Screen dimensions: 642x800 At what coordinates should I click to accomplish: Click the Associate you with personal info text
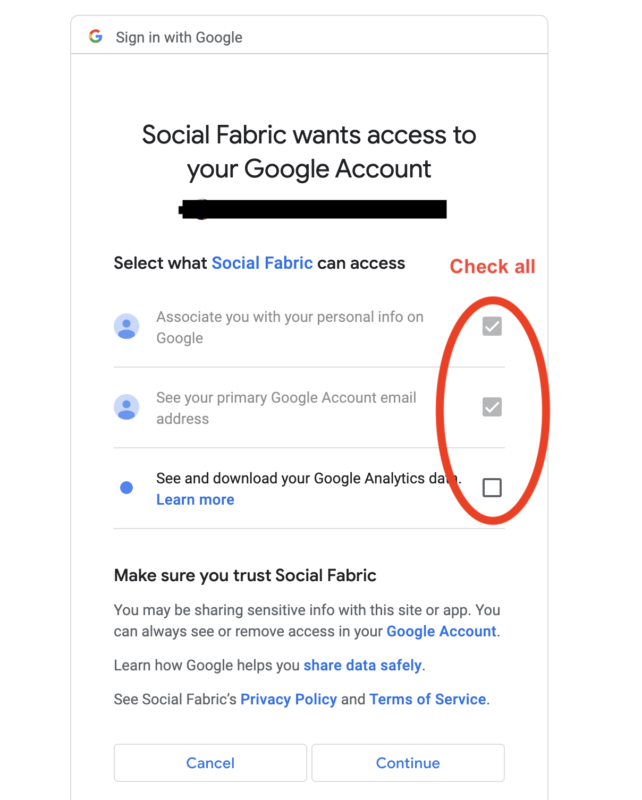click(290, 327)
